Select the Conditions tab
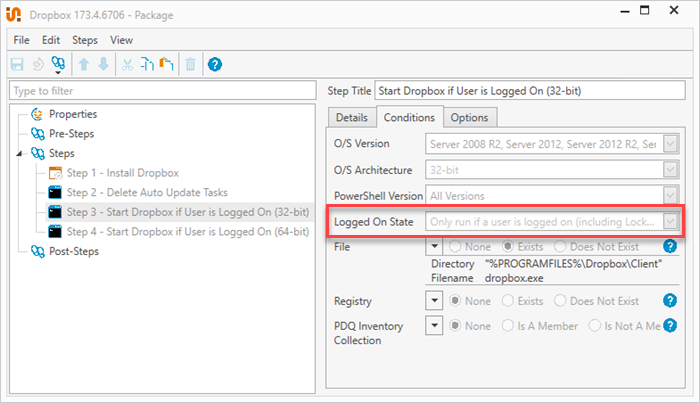Image resolution: width=700 pixels, height=403 pixels. (409, 117)
